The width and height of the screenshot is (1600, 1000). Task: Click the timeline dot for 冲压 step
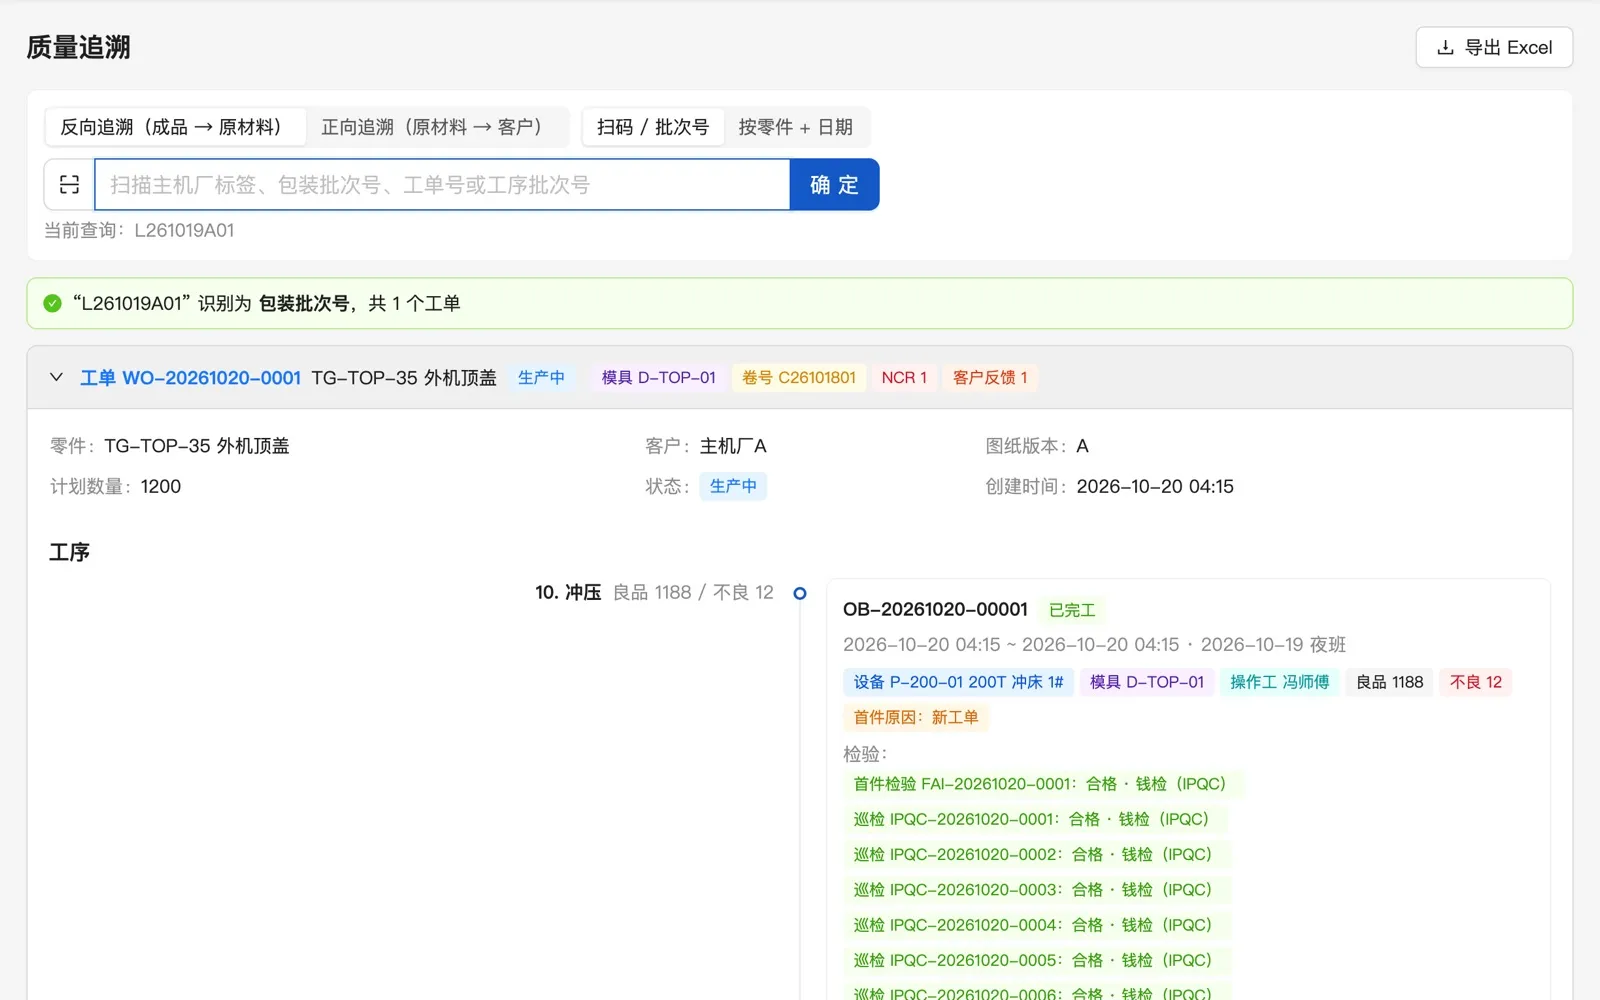800,593
